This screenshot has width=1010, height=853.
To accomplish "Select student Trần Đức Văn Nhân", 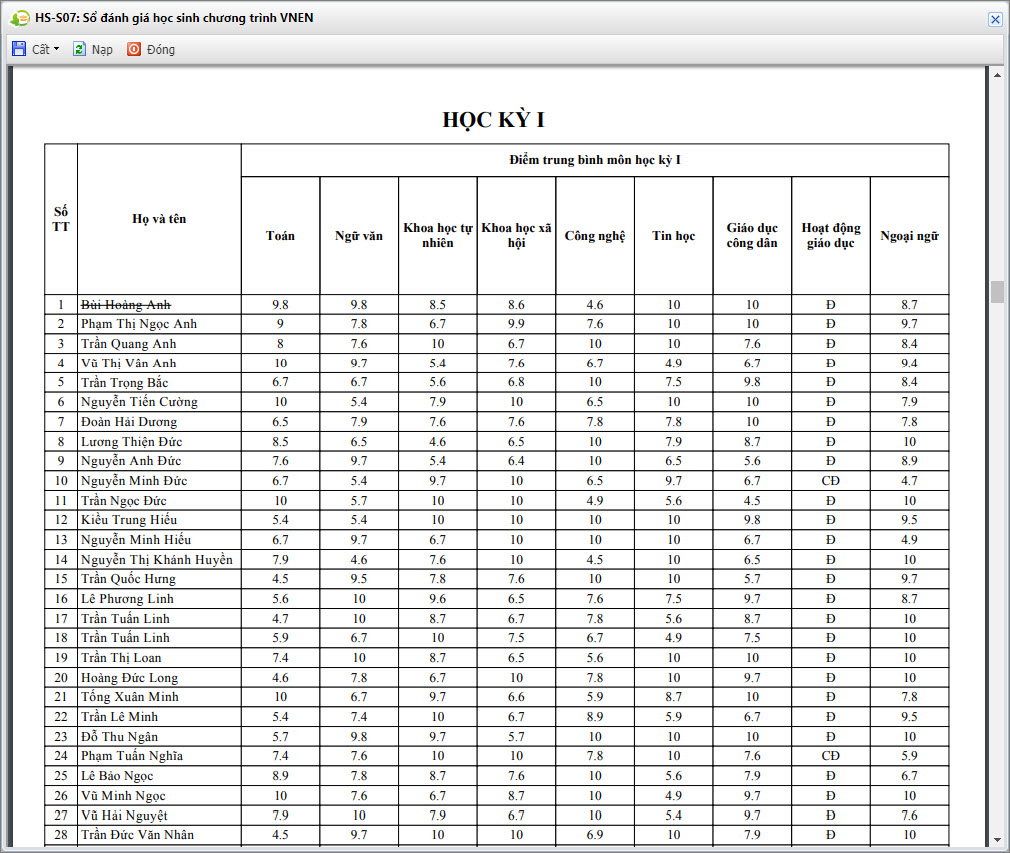I will (x=137, y=835).
